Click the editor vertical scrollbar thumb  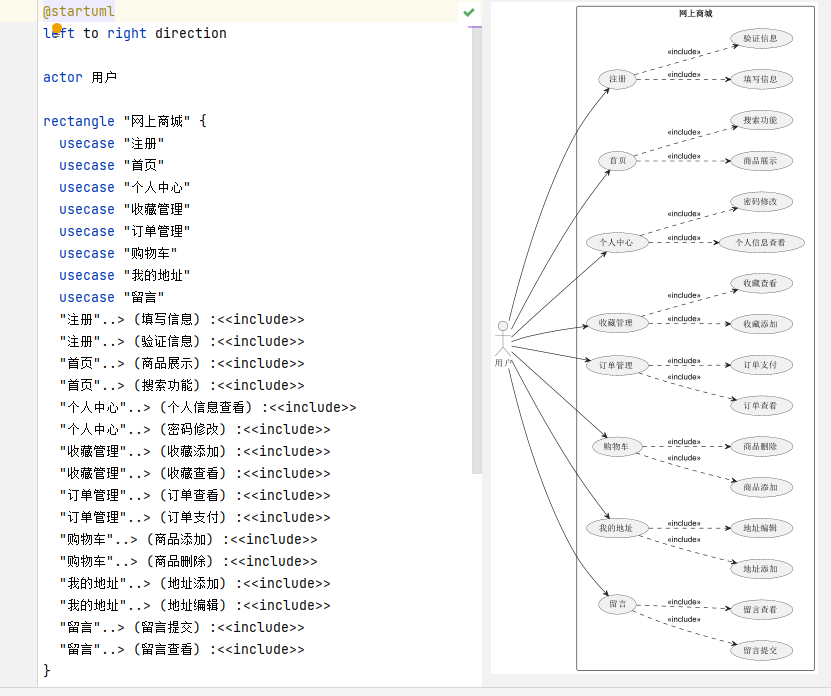point(476,249)
